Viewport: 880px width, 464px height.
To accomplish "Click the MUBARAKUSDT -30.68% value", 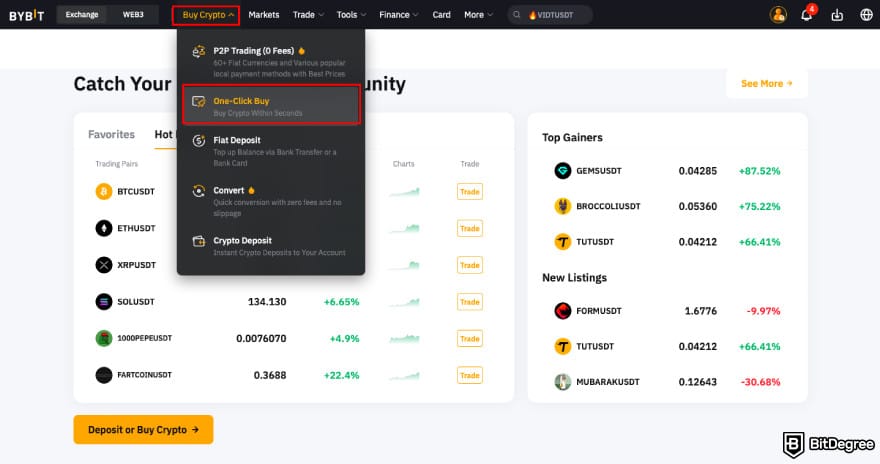I will pos(760,382).
